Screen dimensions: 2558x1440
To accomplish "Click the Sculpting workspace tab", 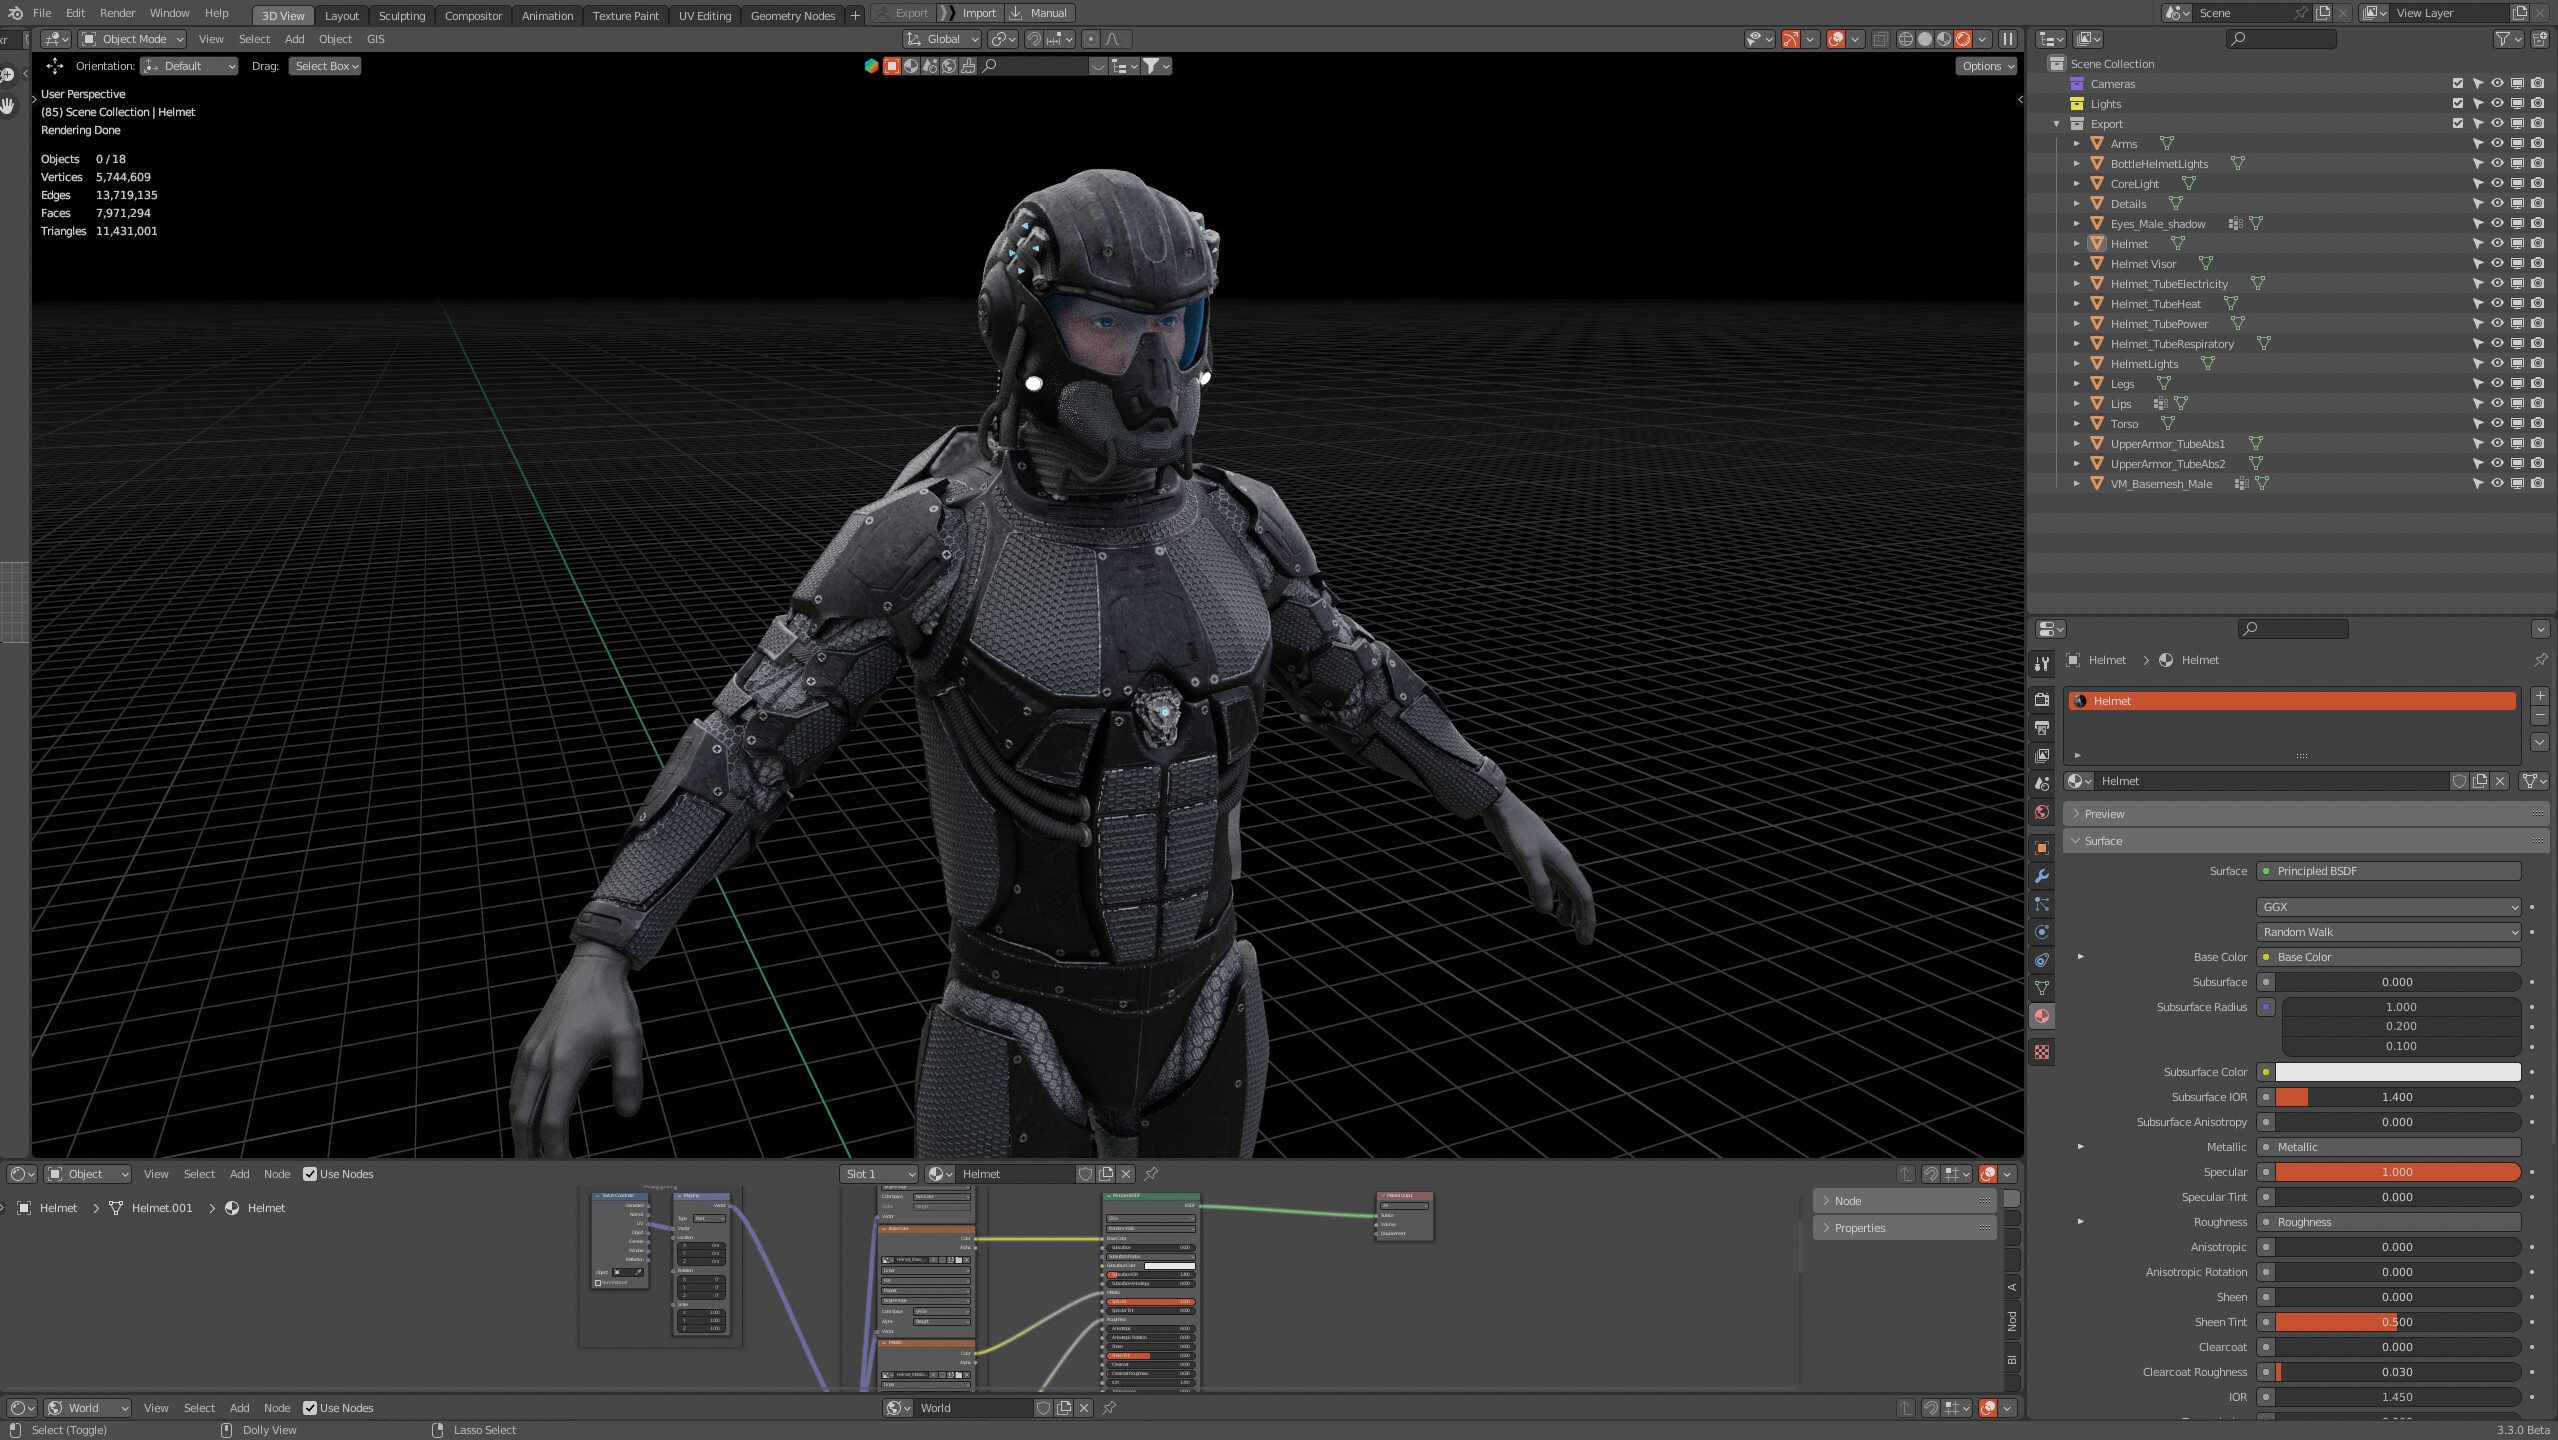I will (x=401, y=14).
